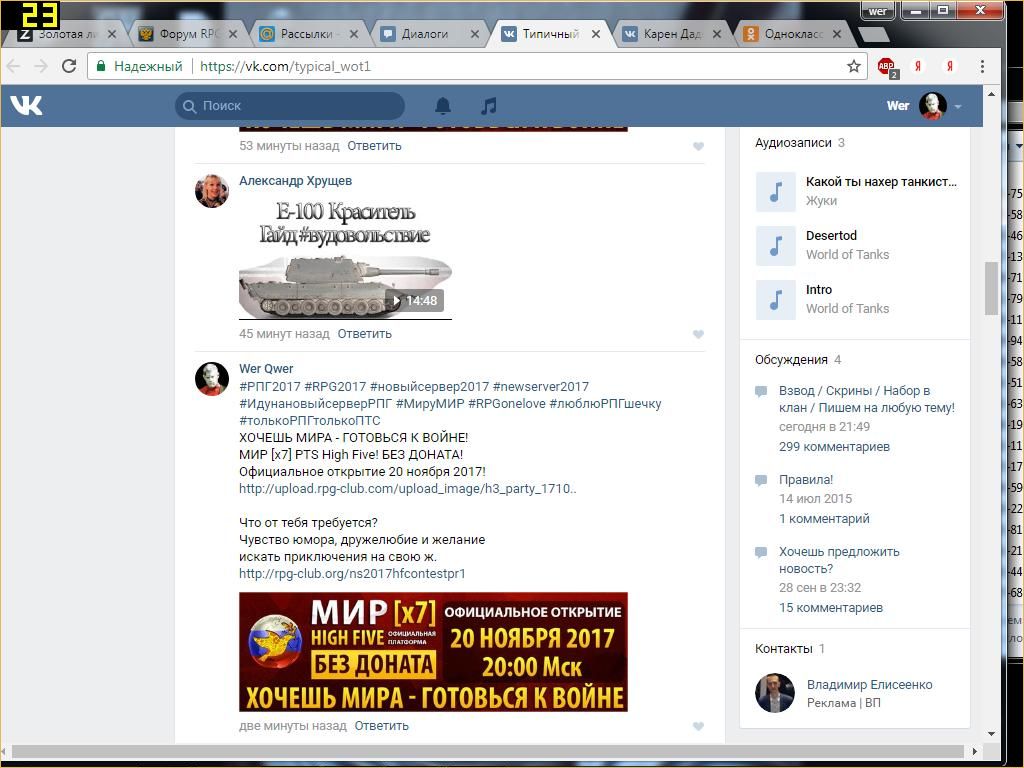Open 'Хочешь предложить новость?' discussion
Screen dimensions: 1024x768
839,560
